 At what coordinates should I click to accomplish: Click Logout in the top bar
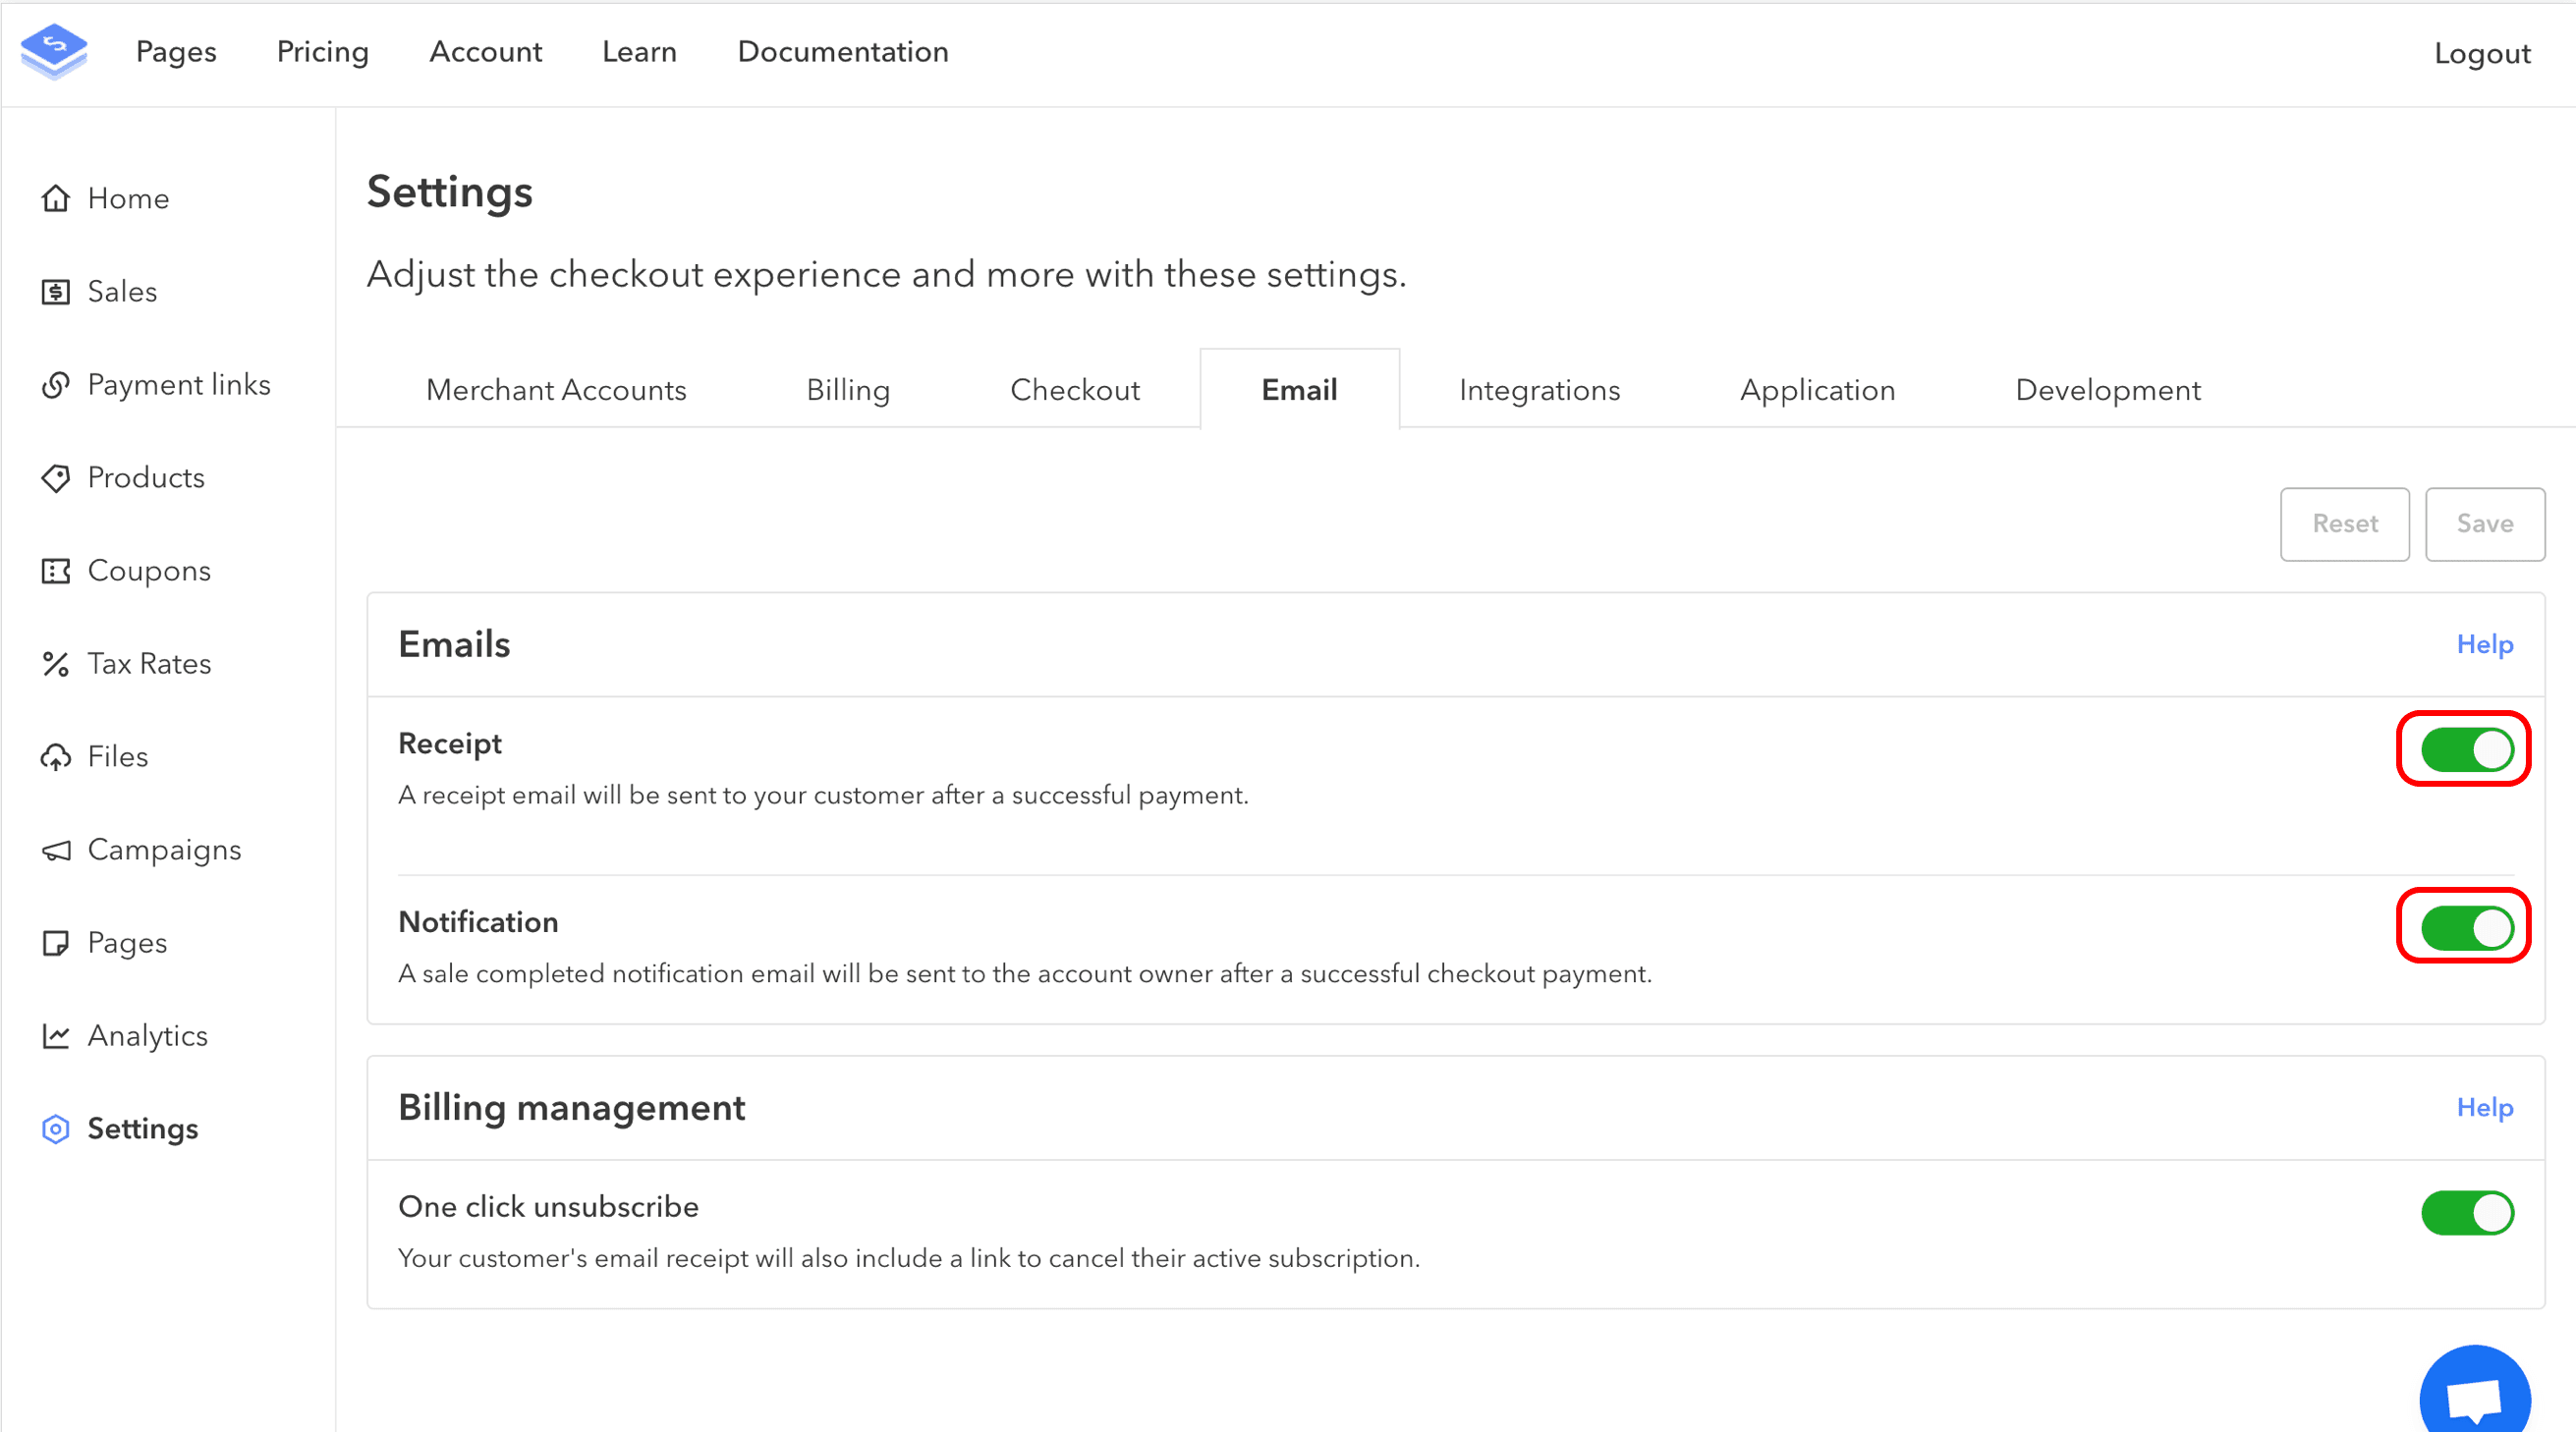[2482, 53]
